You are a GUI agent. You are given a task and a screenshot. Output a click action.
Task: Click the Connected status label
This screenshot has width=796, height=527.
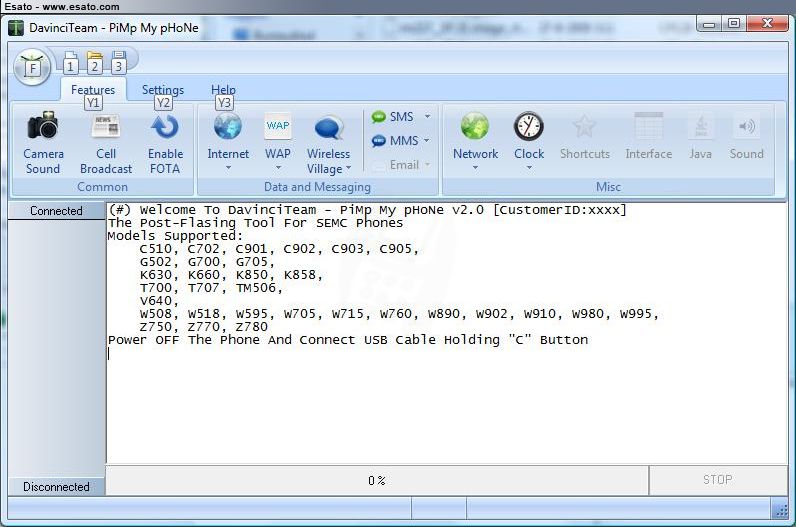click(x=56, y=211)
